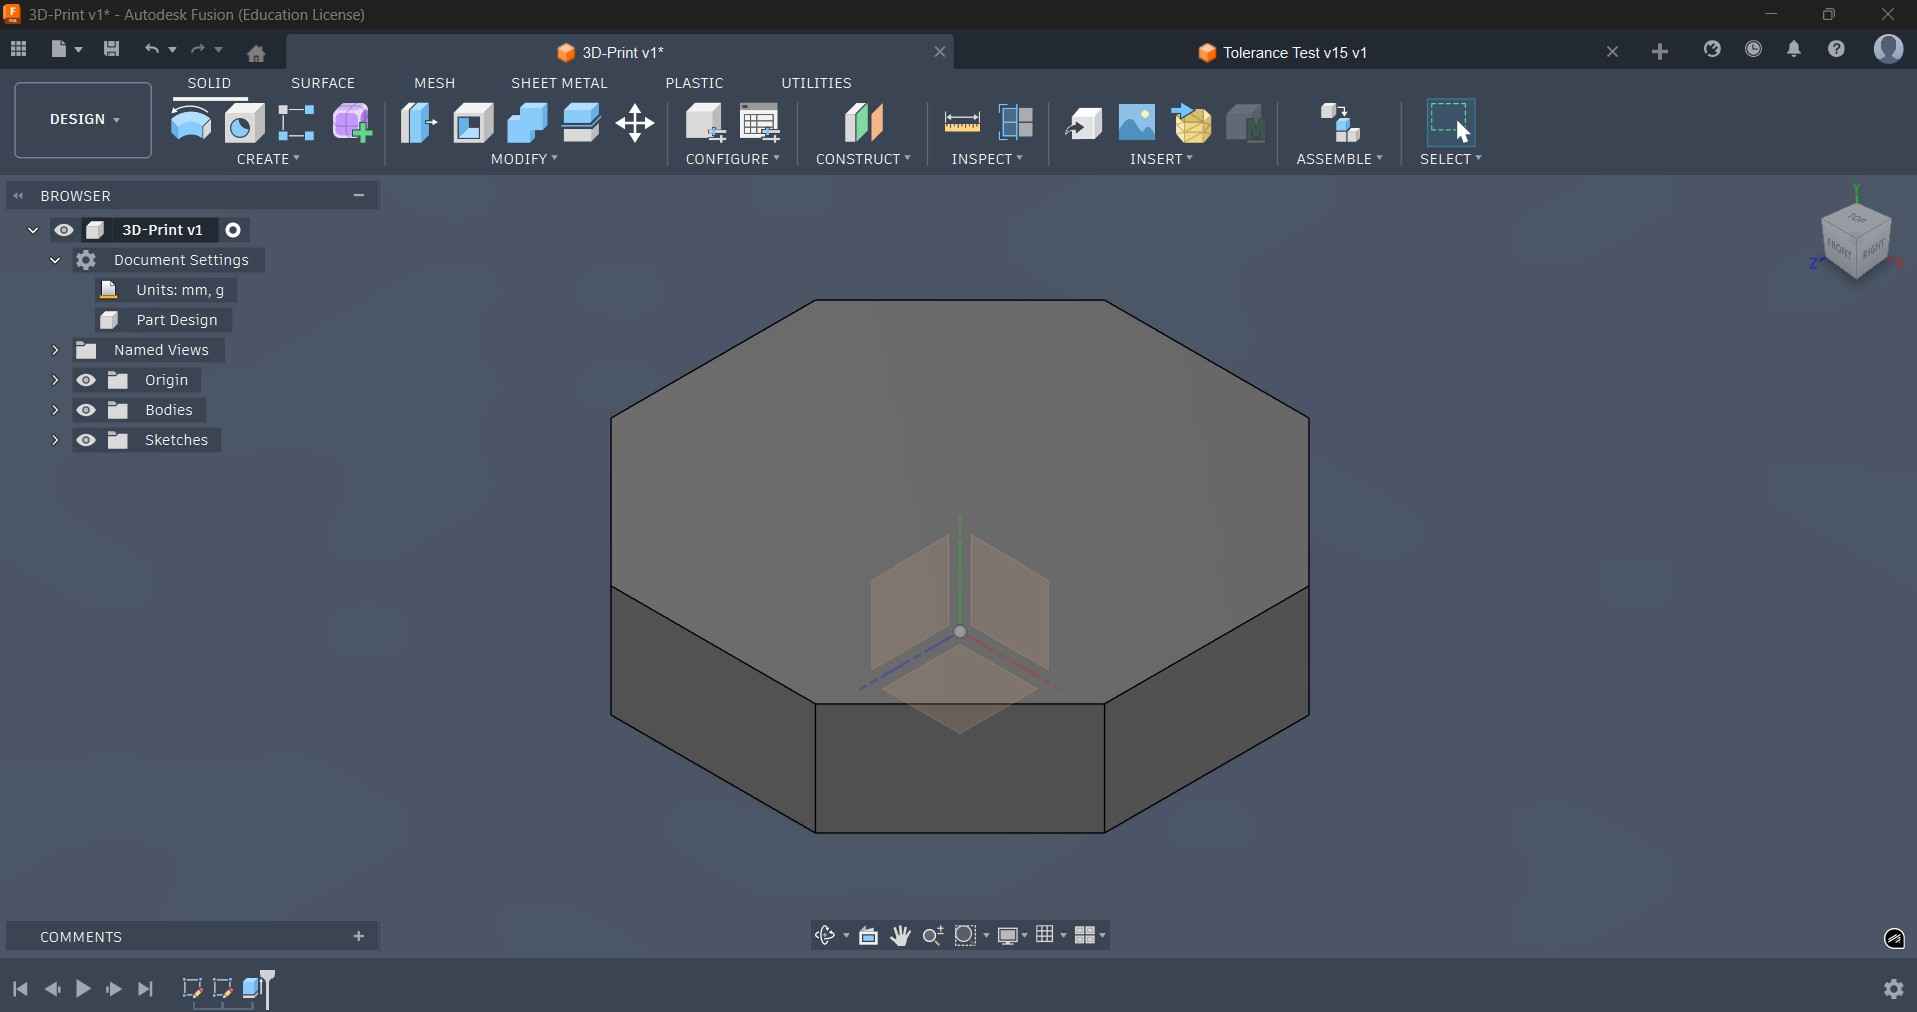
Task: Select the Insert McMaster-Carr Component icon
Action: tap(1246, 123)
